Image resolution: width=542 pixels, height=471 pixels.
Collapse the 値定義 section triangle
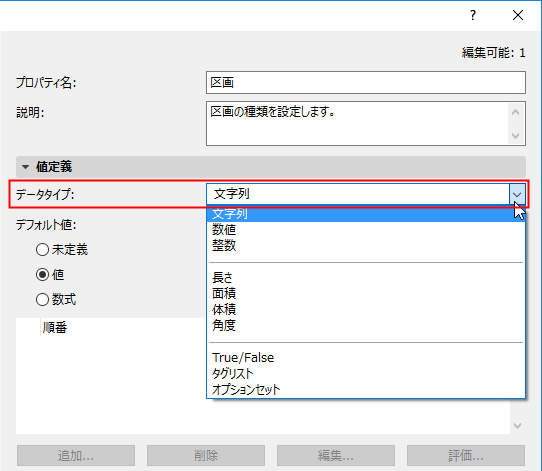[25, 167]
